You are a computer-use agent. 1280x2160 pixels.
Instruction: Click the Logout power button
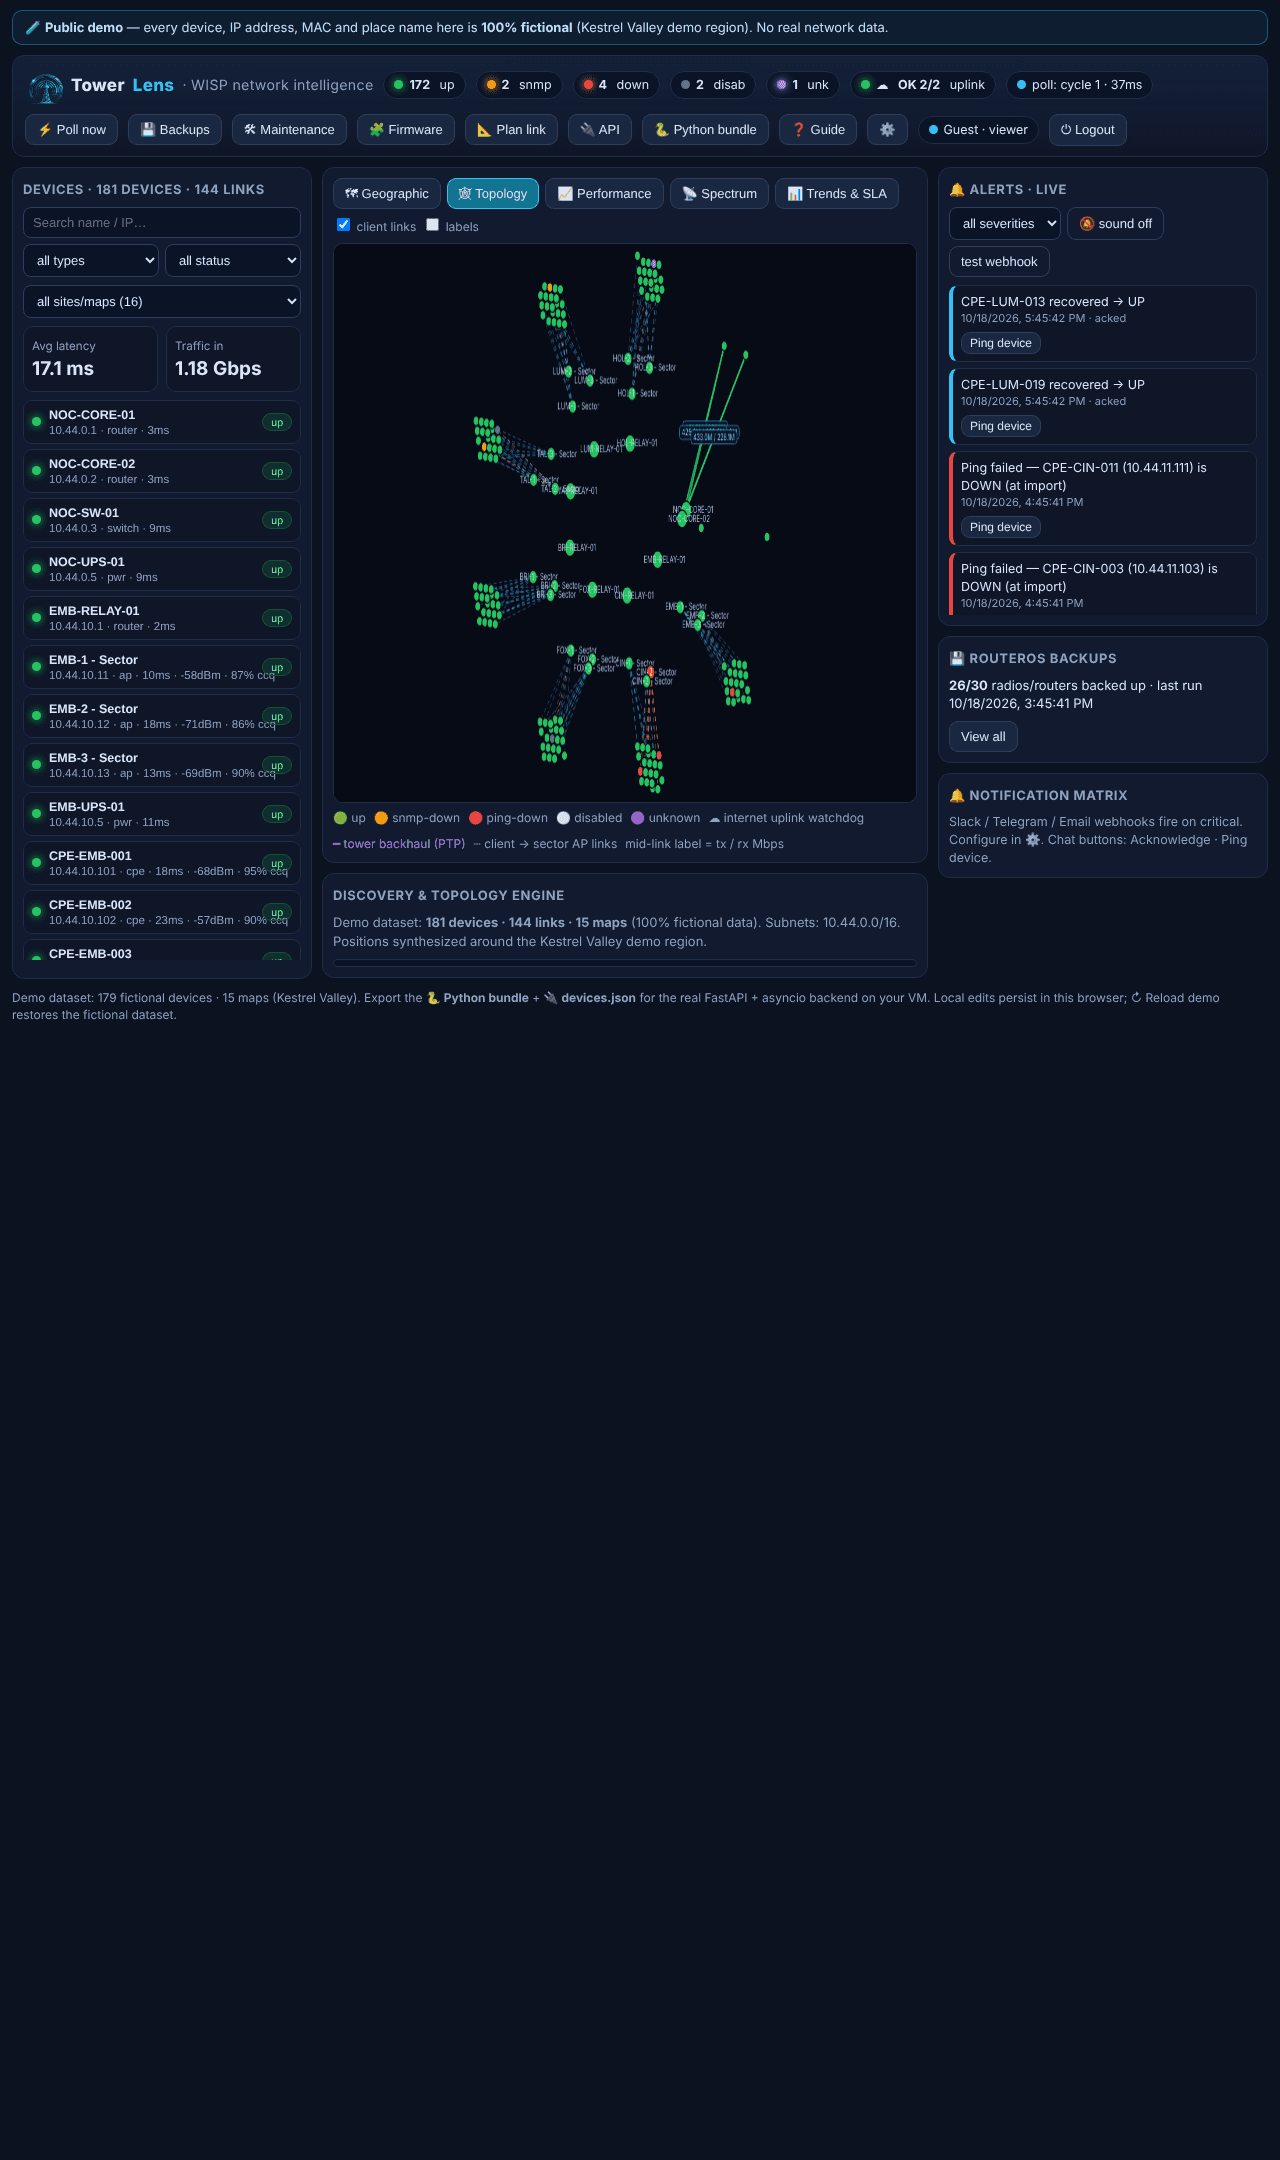point(1088,130)
